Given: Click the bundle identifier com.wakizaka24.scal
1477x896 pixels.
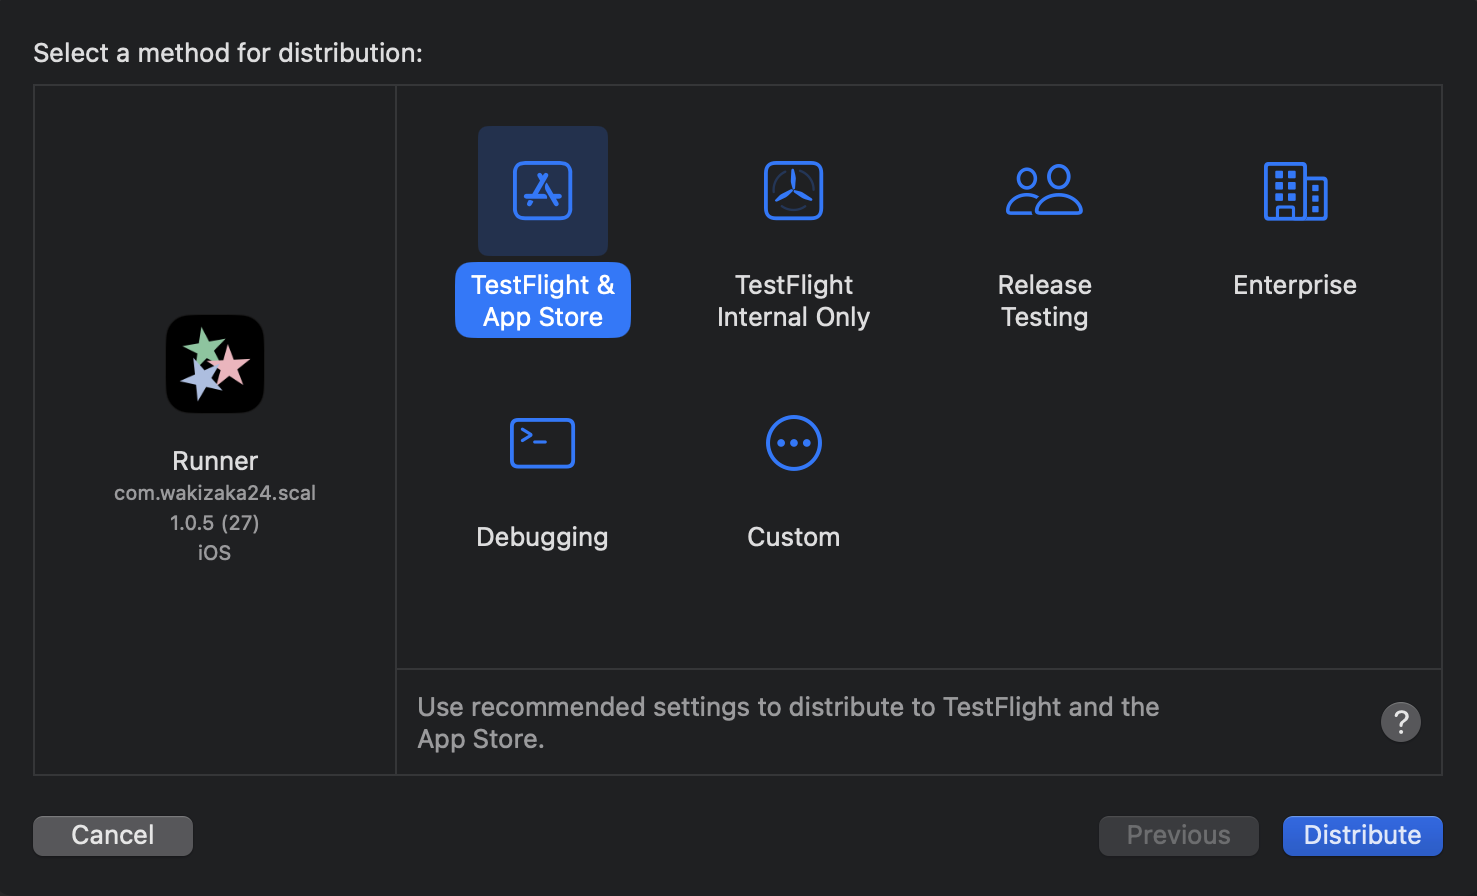Looking at the screenshot, I should 215,493.
